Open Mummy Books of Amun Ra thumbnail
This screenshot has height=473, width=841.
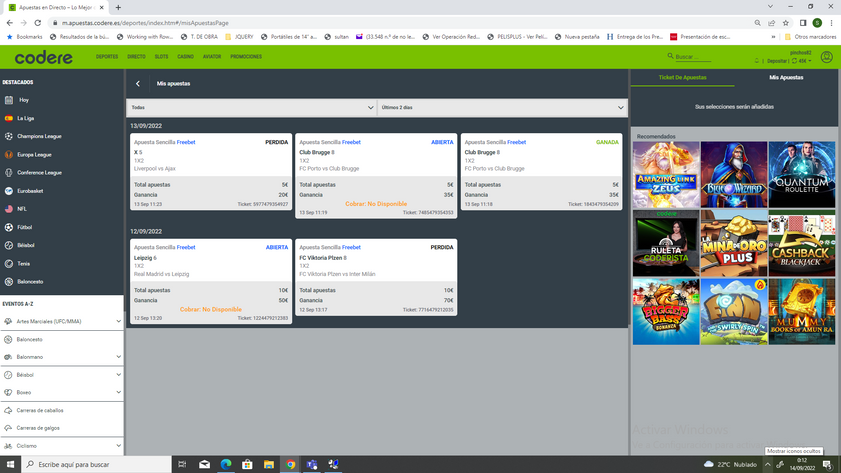(x=802, y=312)
